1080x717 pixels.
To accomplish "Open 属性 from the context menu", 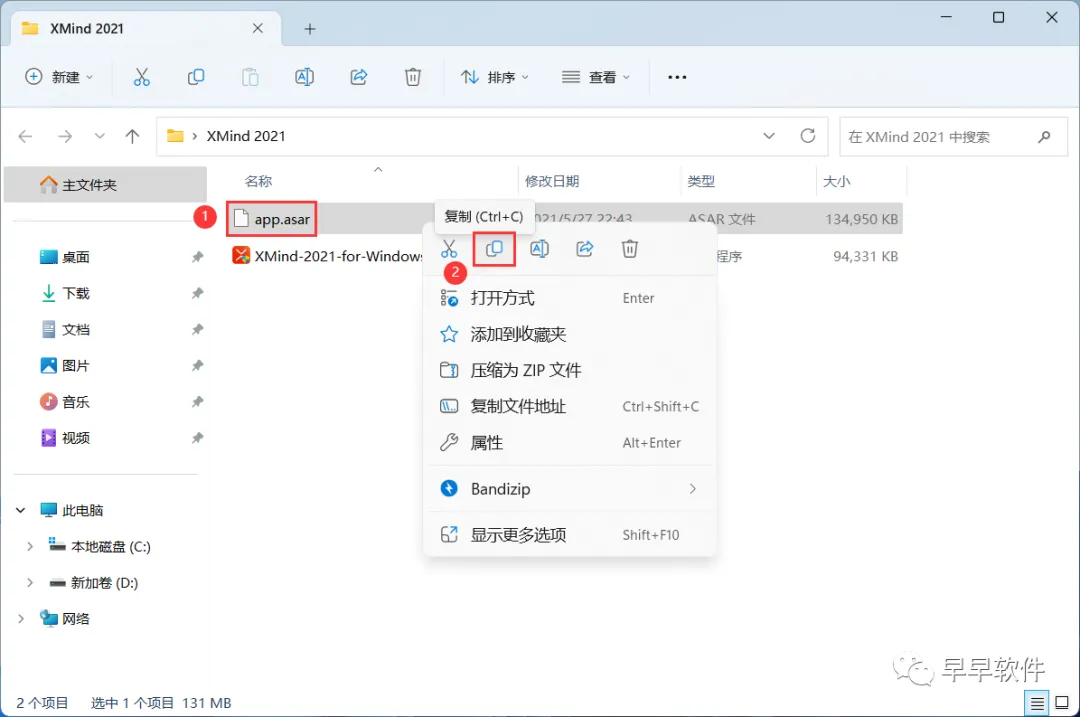I will [570, 443].
